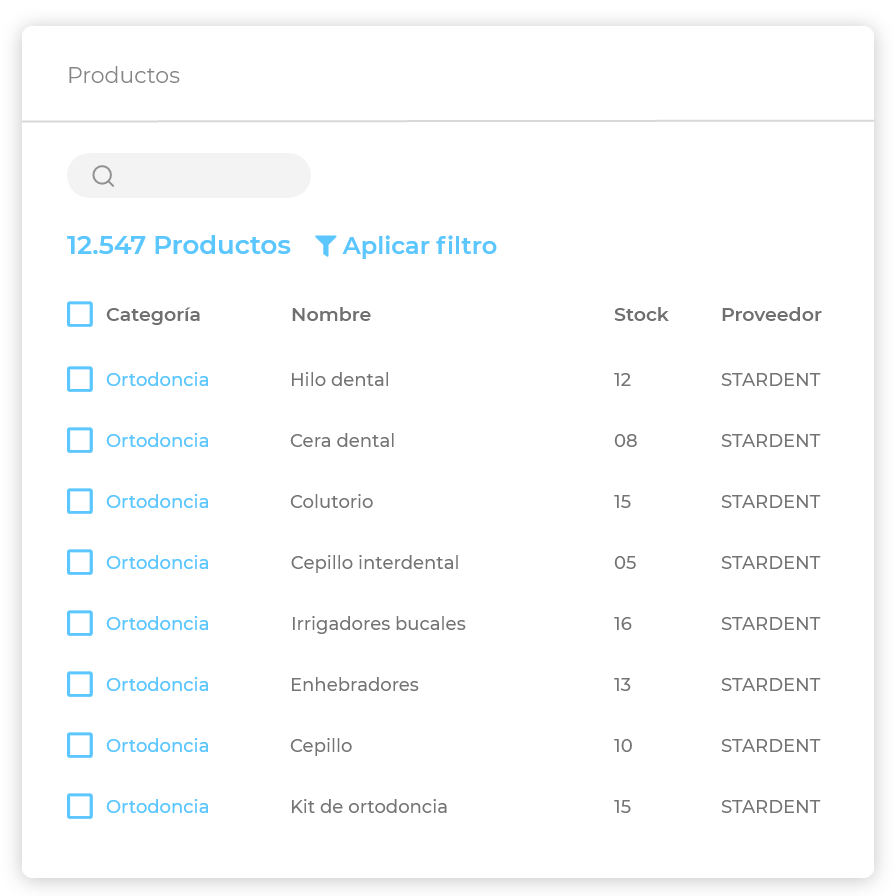
Task: Check the Cepillo interdental row checkbox
Action: 80,562
